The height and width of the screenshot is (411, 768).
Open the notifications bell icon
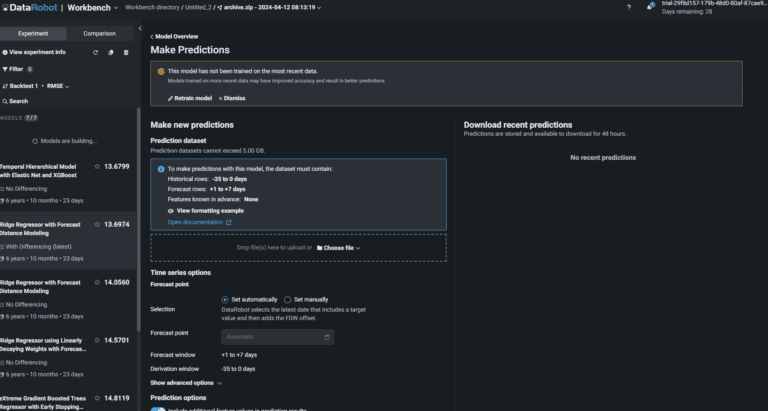[x=651, y=7]
